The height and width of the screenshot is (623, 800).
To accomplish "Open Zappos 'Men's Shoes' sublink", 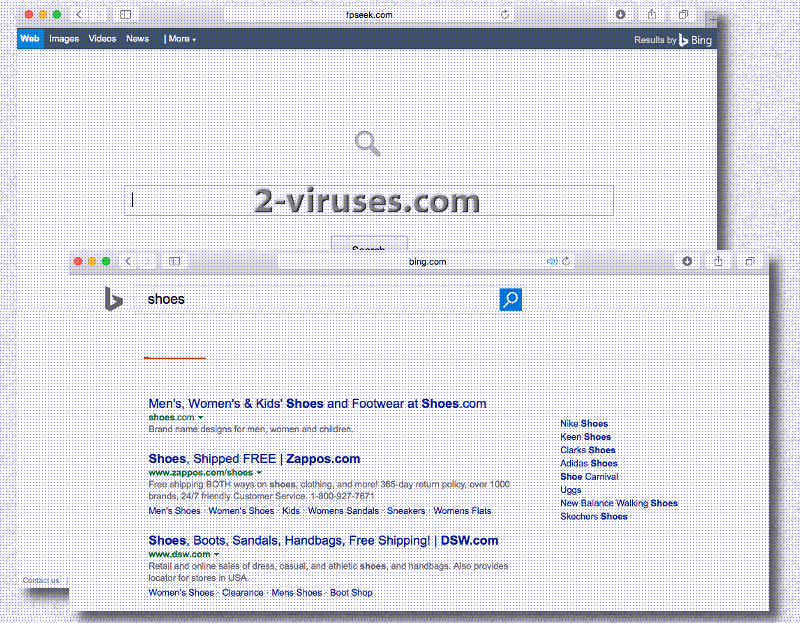I will coord(174,511).
